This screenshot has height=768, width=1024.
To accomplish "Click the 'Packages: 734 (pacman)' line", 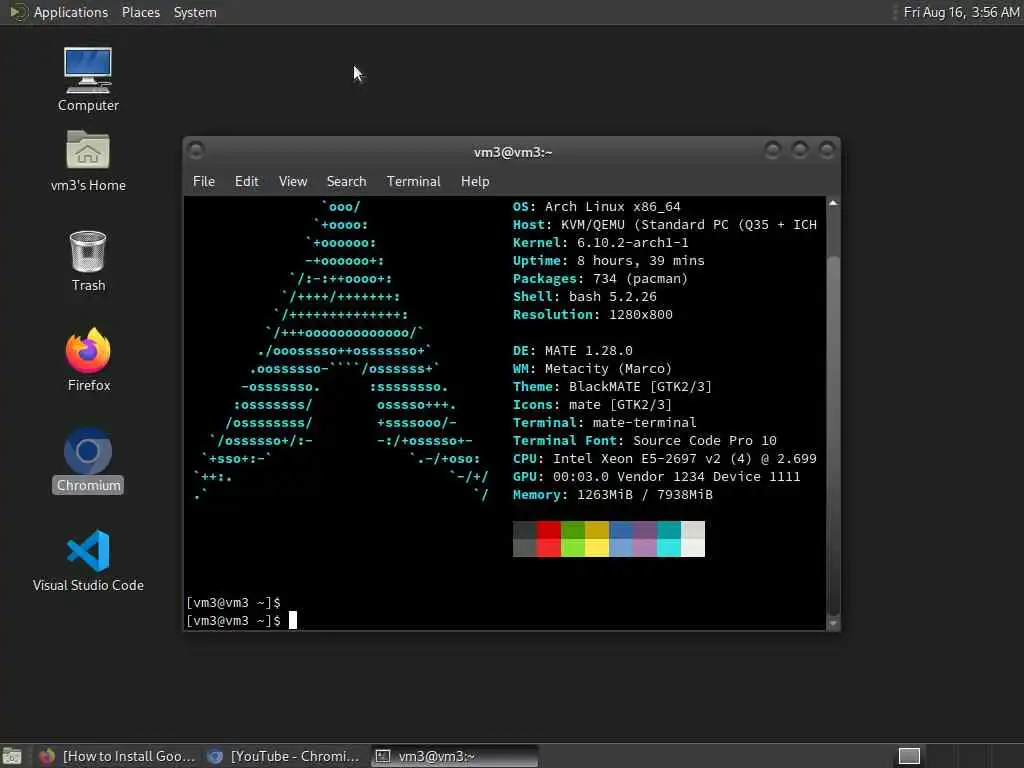I will tap(600, 279).
